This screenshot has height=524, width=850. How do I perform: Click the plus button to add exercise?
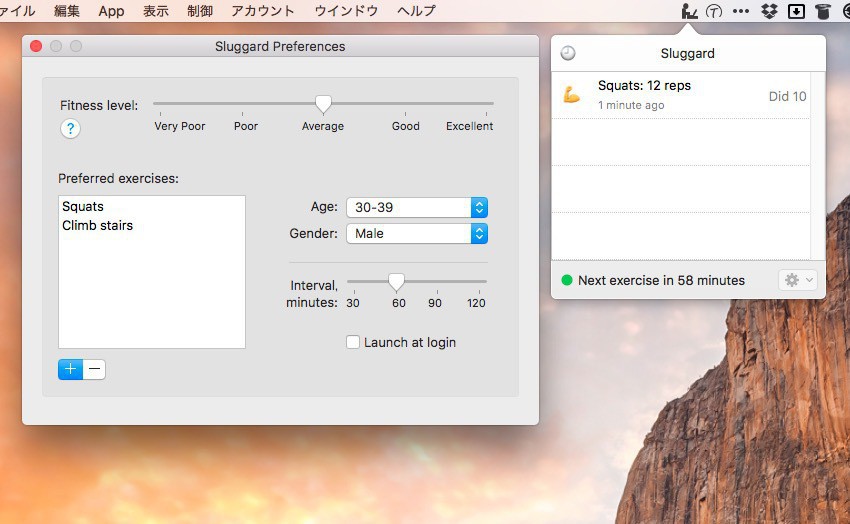pyautogui.click(x=70, y=369)
